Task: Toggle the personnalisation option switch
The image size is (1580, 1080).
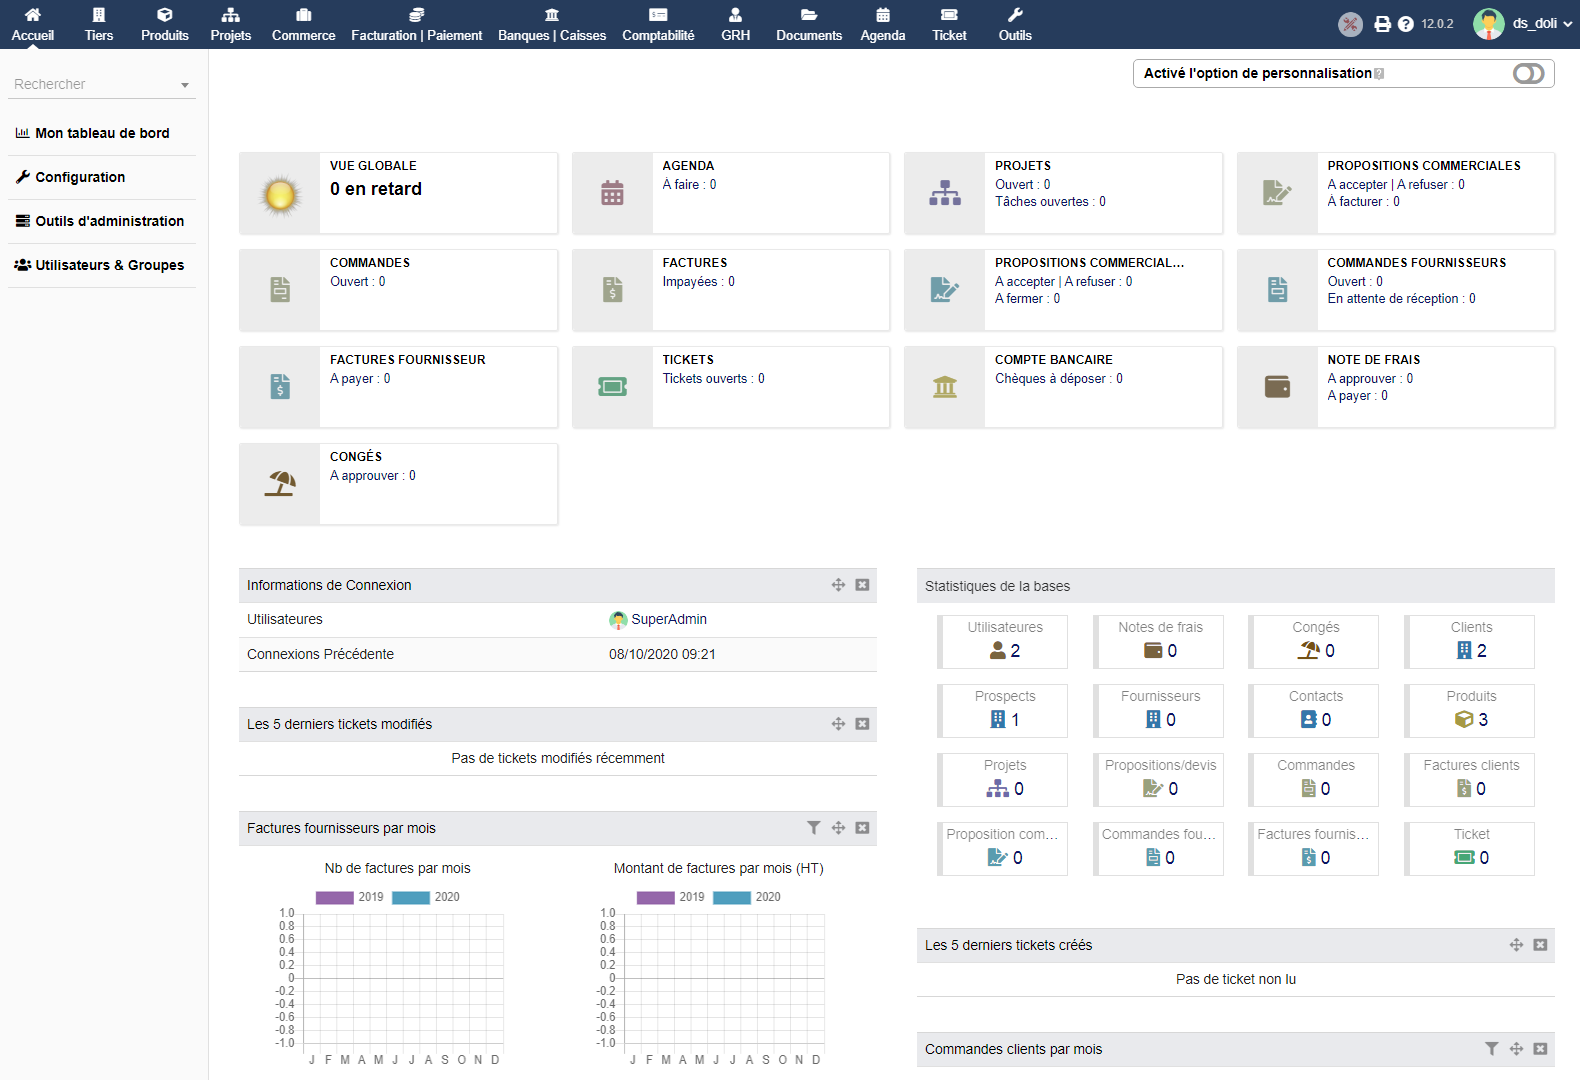Action: pos(1528,74)
